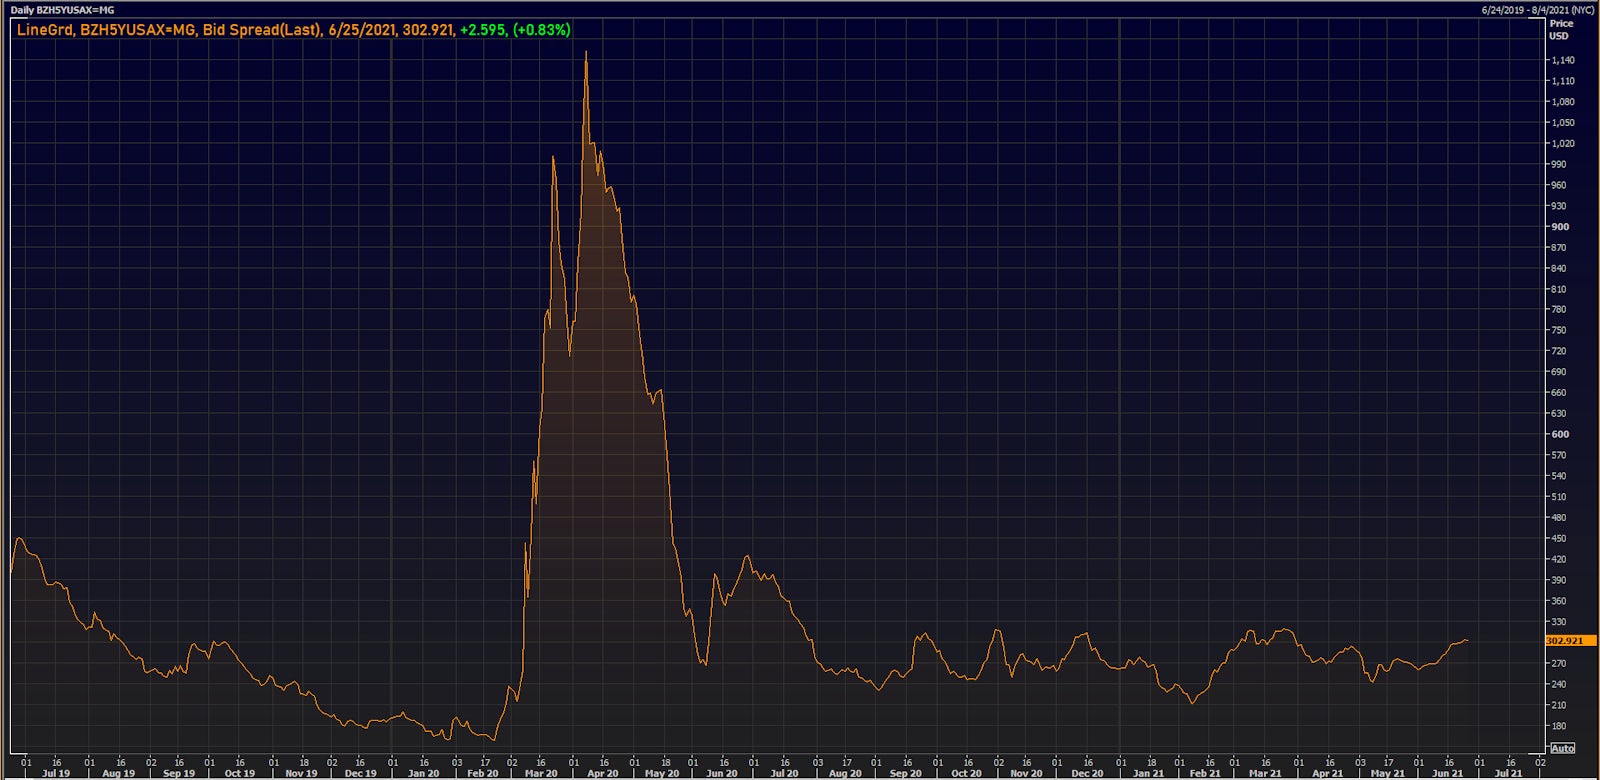
Task: Click the green +2.595, (+0.83%) change value
Action: click(515, 30)
